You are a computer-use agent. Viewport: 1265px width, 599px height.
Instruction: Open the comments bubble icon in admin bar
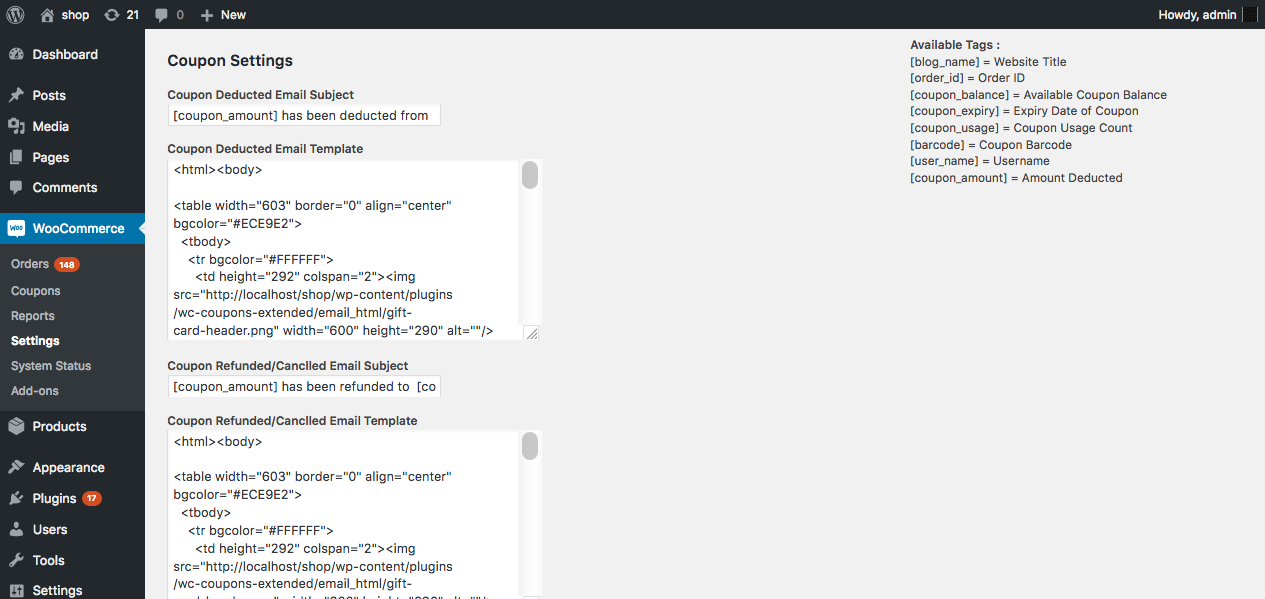click(x=162, y=15)
